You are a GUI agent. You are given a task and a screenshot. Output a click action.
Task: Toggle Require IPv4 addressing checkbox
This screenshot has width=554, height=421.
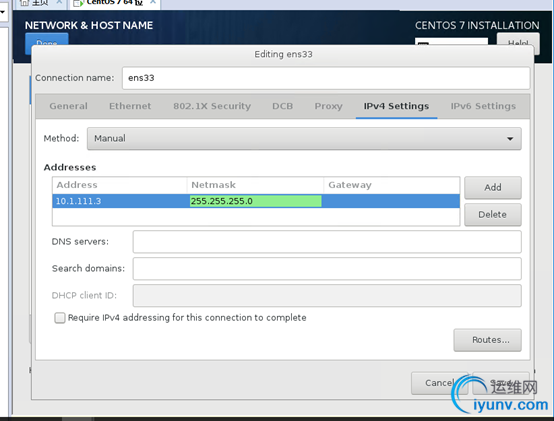click(60, 318)
